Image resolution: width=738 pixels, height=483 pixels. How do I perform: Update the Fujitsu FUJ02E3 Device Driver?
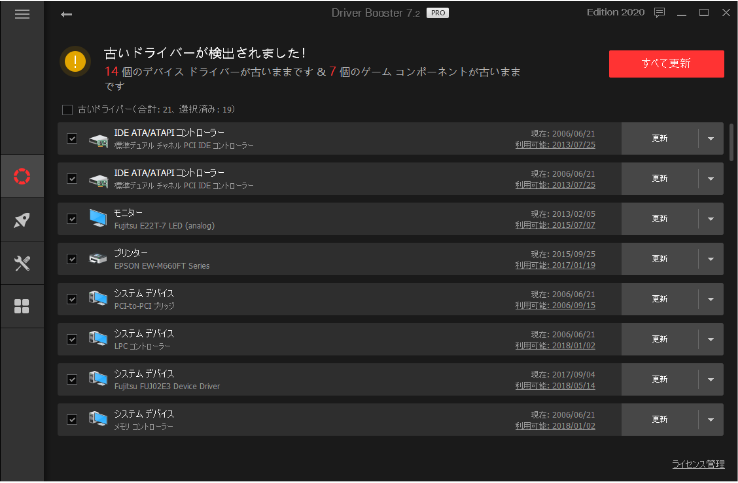(659, 379)
